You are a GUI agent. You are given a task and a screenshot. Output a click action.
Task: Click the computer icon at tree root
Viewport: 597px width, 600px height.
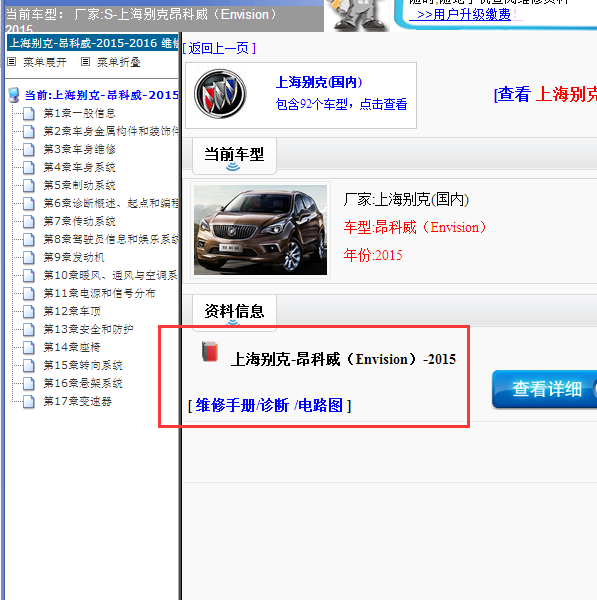point(14,95)
